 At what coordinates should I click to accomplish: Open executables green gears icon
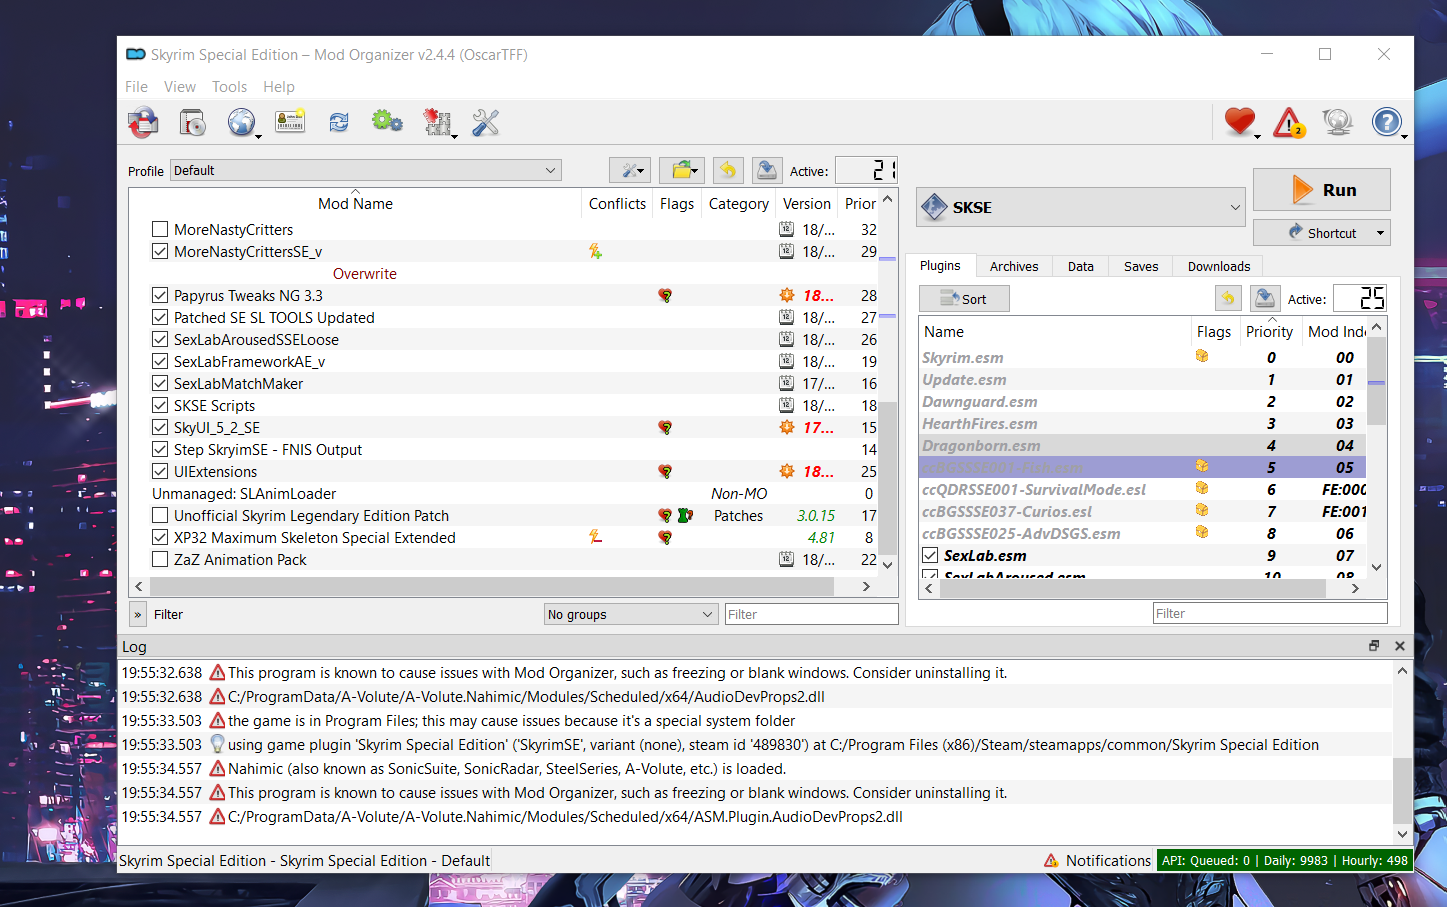pyautogui.click(x=387, y=122)
